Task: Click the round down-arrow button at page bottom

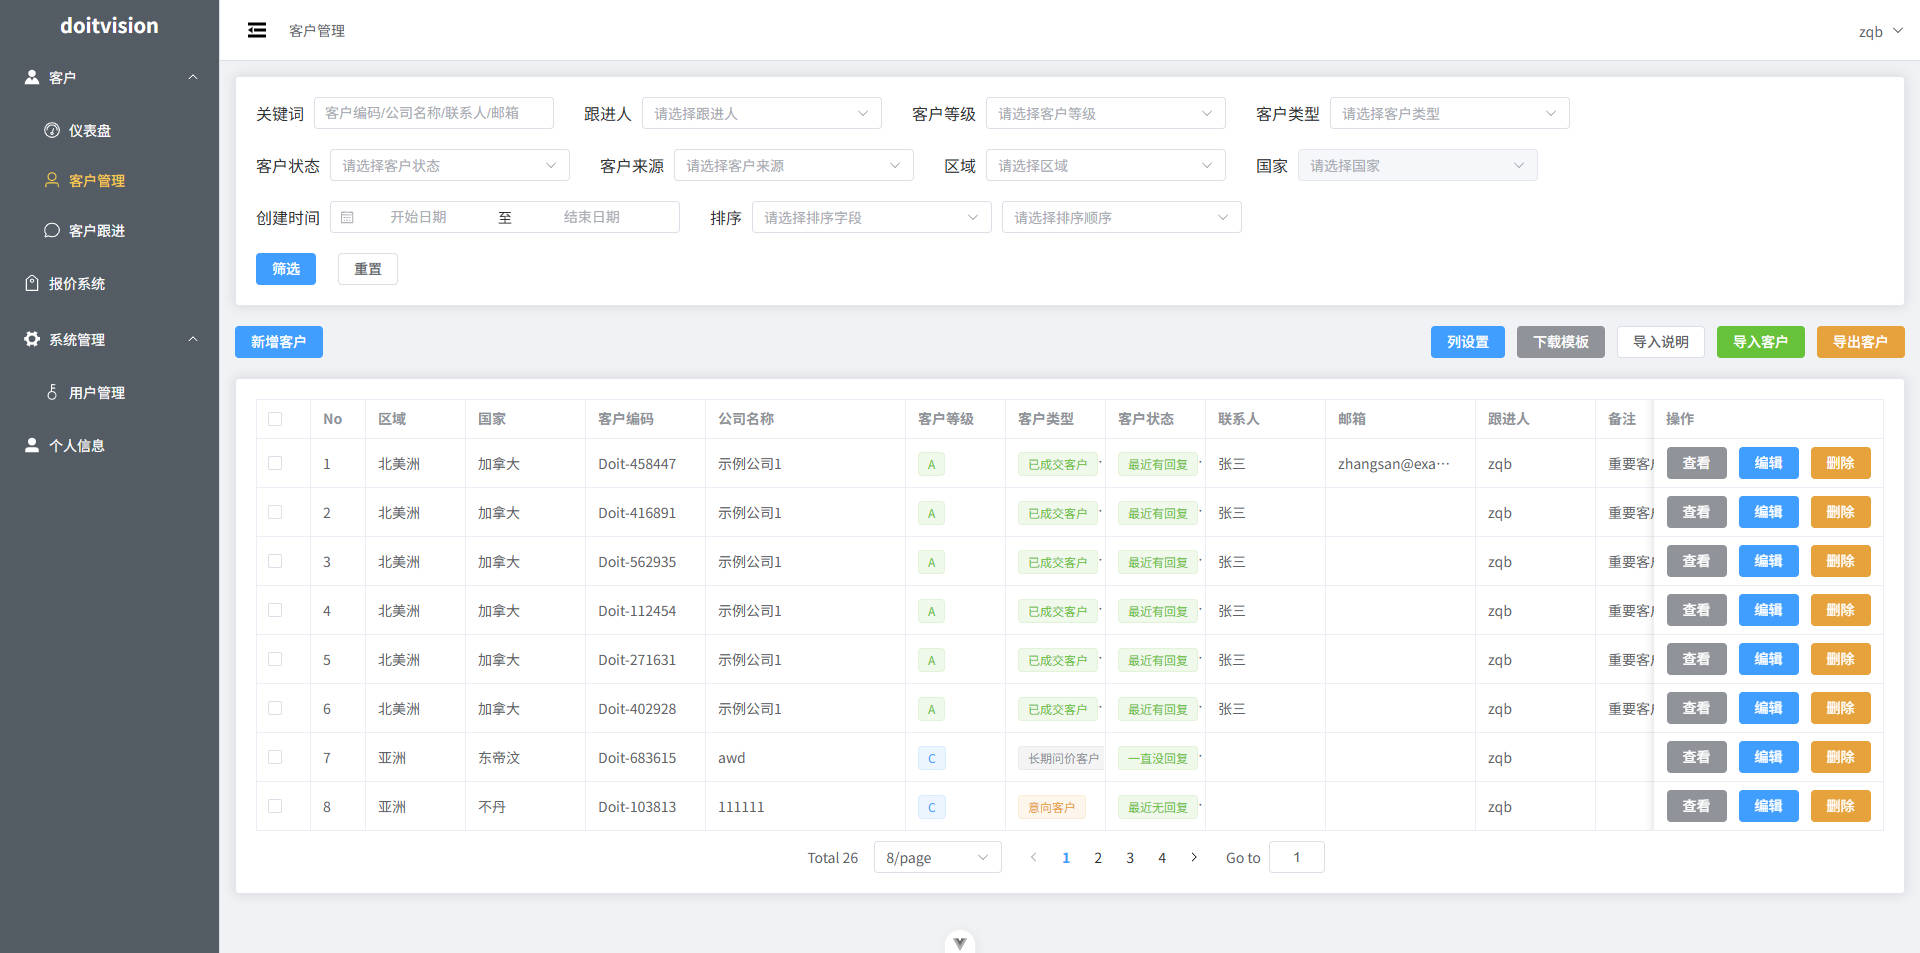Action: point(960,942)
